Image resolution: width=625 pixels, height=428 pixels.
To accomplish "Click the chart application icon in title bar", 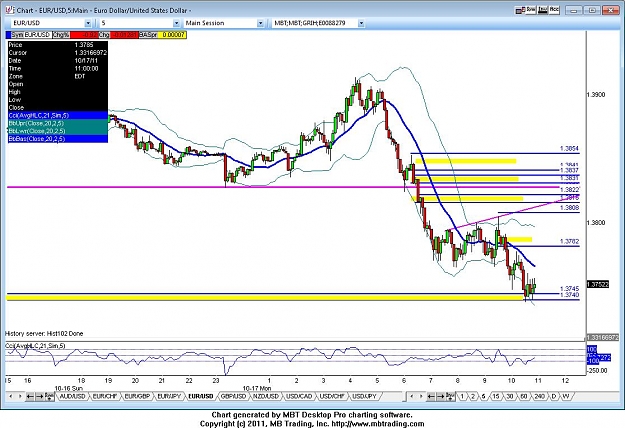I will click(x=10, y=10).
